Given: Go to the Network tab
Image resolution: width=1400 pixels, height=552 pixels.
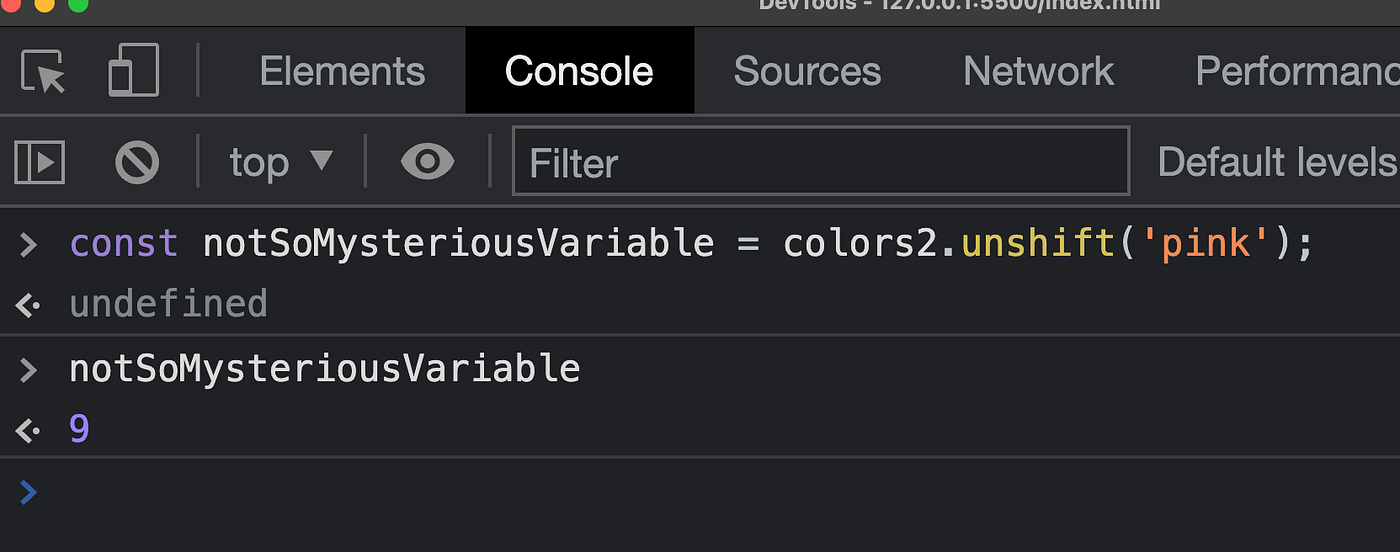Looking at the screenshot, I should click(x=1038, y=71).
